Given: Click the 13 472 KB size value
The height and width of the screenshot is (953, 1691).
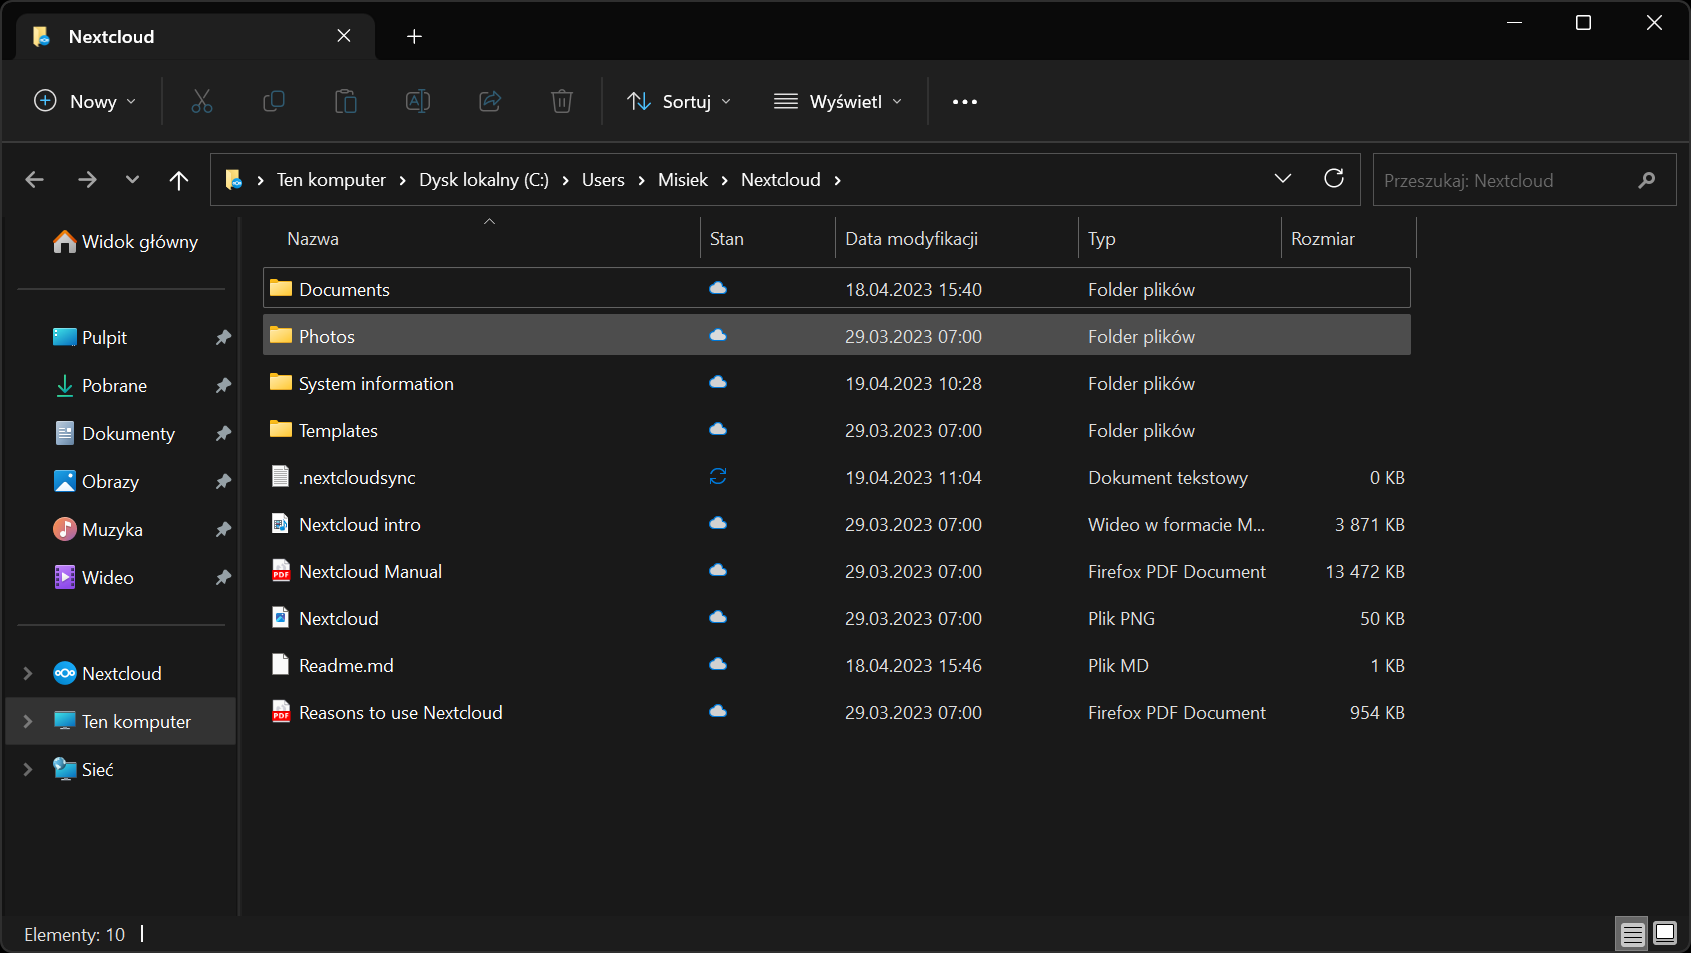Looking at the screenshot, I should (x=1365, y=571).
